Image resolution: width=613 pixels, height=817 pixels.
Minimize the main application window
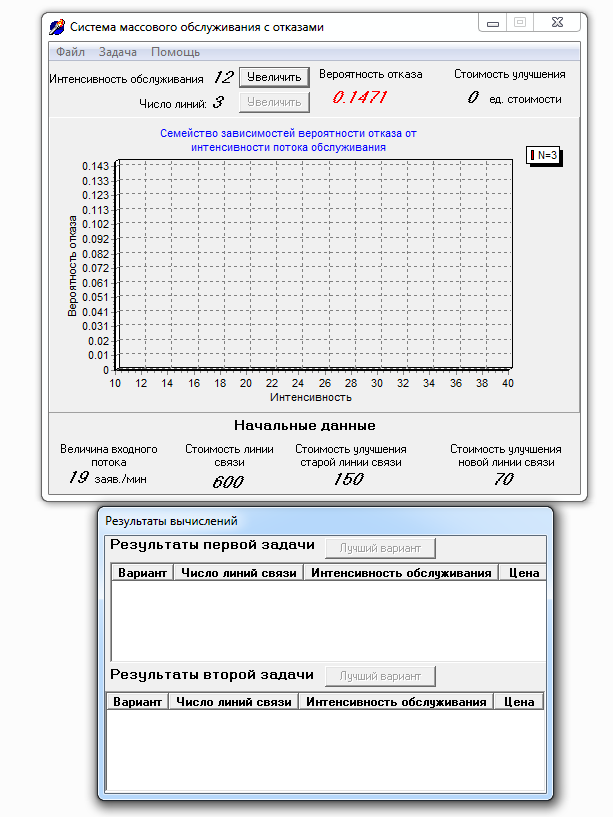[493, 23]
